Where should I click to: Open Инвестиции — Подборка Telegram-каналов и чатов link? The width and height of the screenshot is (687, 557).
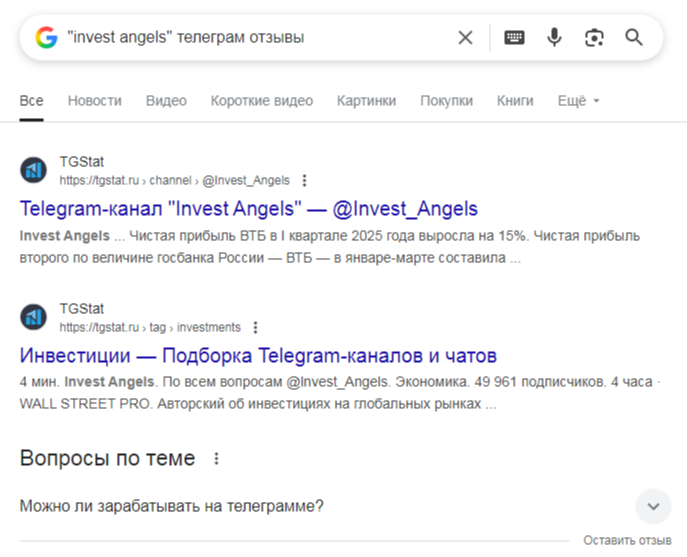pyautogui.click(x=258, y=355)
